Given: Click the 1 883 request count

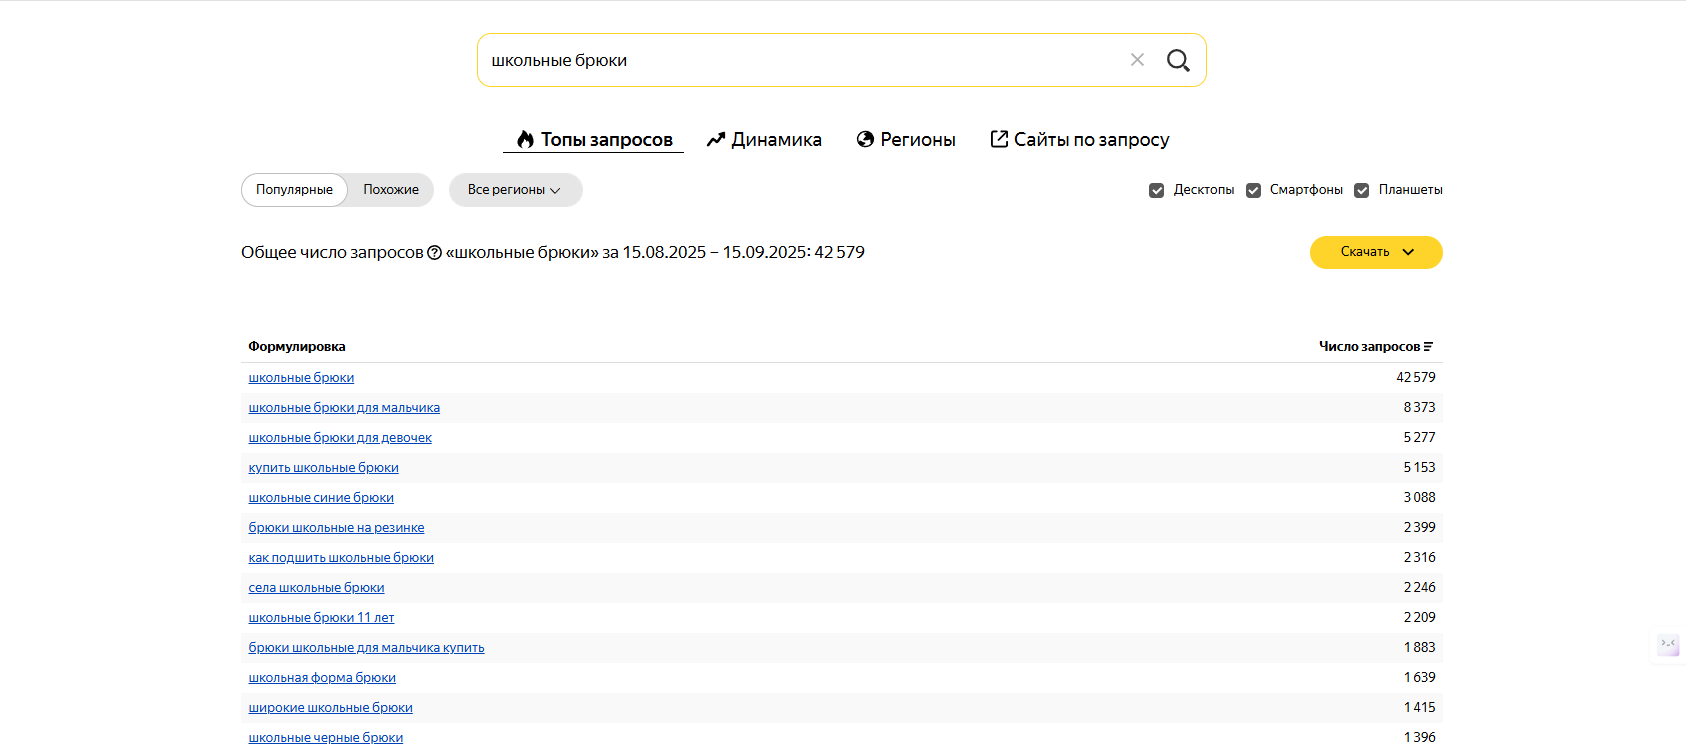Looking at the screenshot, I should (1419, 648).
